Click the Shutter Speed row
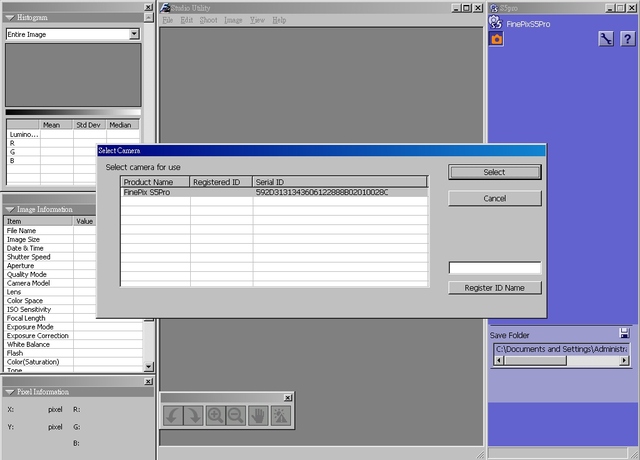Image resolution: width=640 pixels, height=460 pixels. point(50,257)
